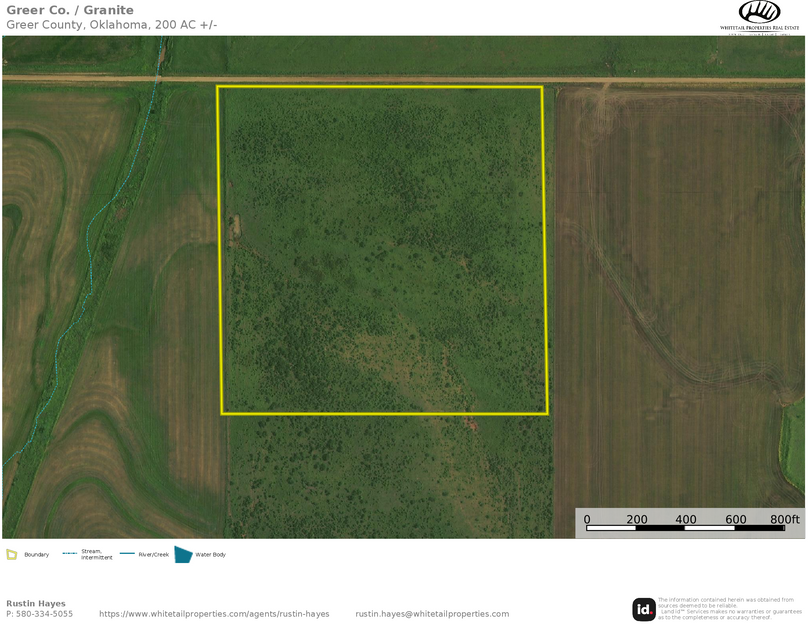The width and height of the screenshot is (808, 624).
Task: Click the dirt road above the parcel
Action: 400,79
